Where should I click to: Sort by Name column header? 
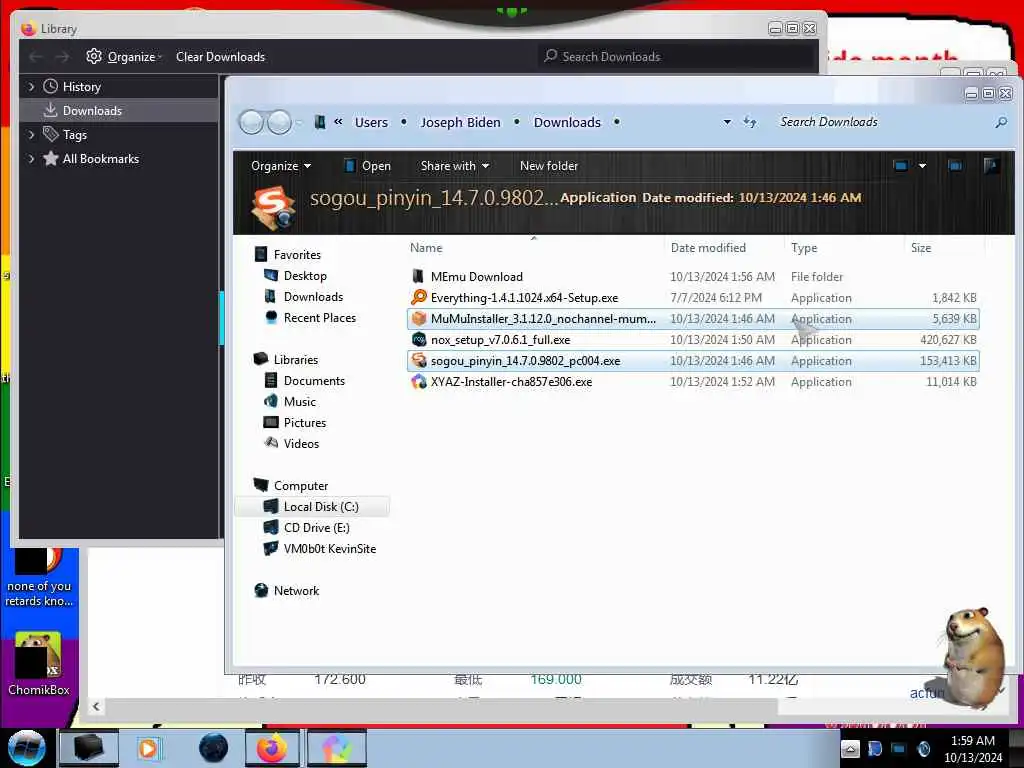click(426, 248)
